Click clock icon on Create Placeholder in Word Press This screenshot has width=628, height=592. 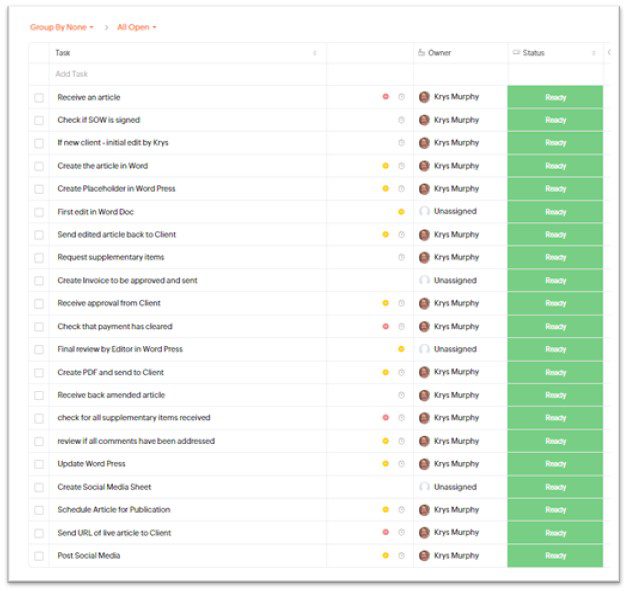(x=401, y=189)
